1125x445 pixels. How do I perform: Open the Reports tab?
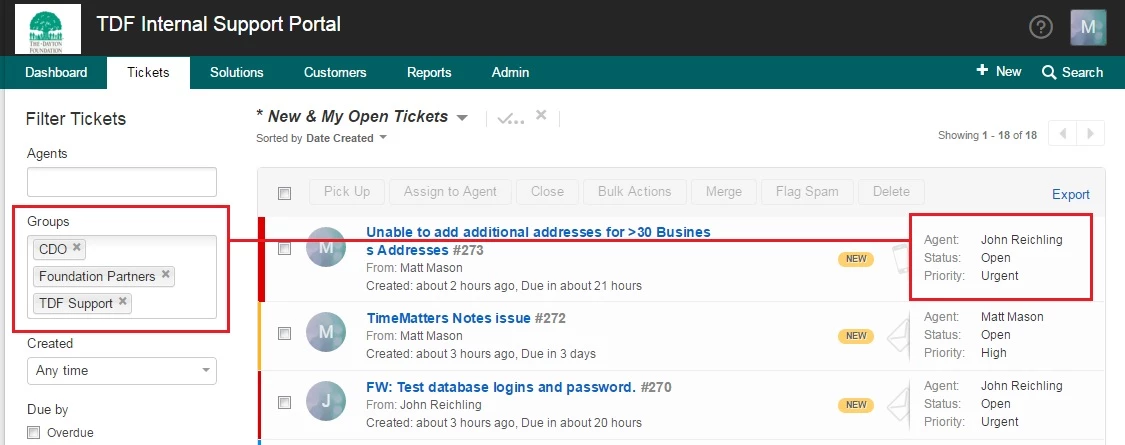coord(429,72)
